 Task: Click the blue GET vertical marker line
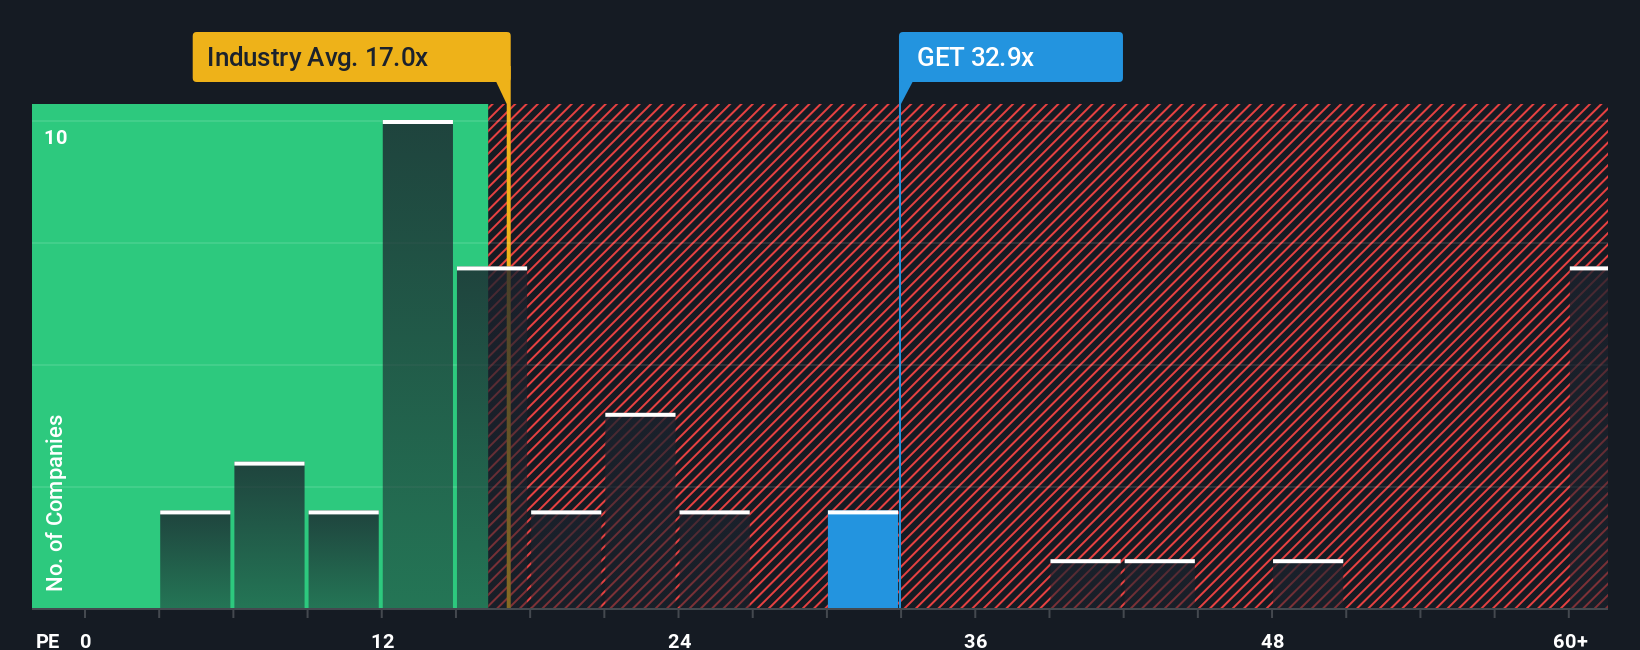click(x=900, y=355)
